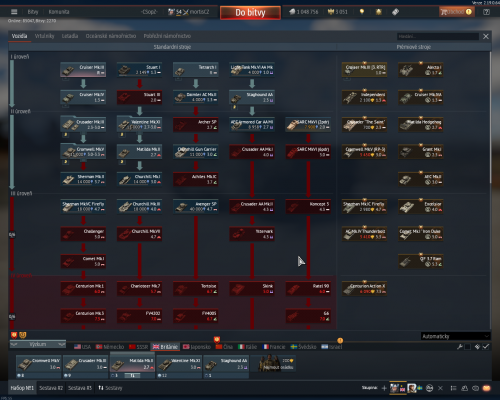Screen dimensions: 500x400
Task: Select the Tortoise vehicle card
Action: [196, 288]
